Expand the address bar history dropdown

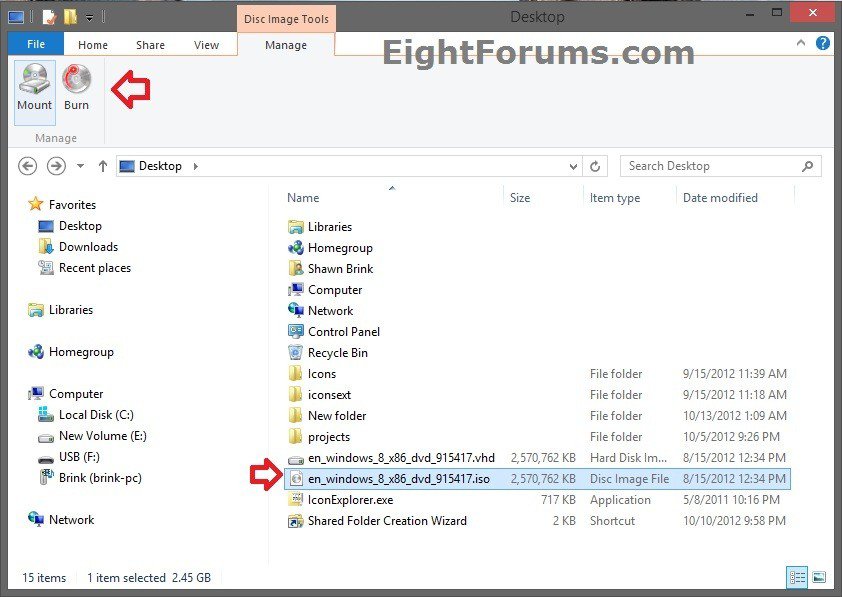point(573,167)
